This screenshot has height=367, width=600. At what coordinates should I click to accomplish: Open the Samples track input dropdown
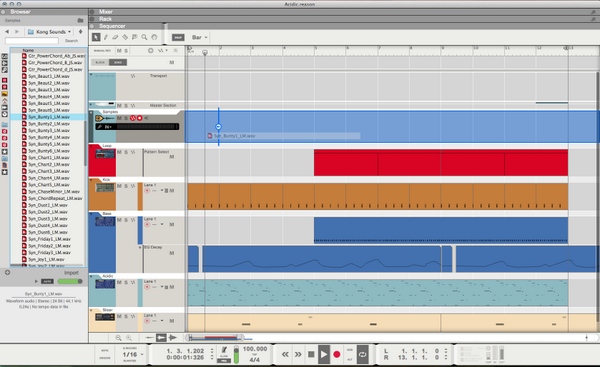tap(108, 127)
